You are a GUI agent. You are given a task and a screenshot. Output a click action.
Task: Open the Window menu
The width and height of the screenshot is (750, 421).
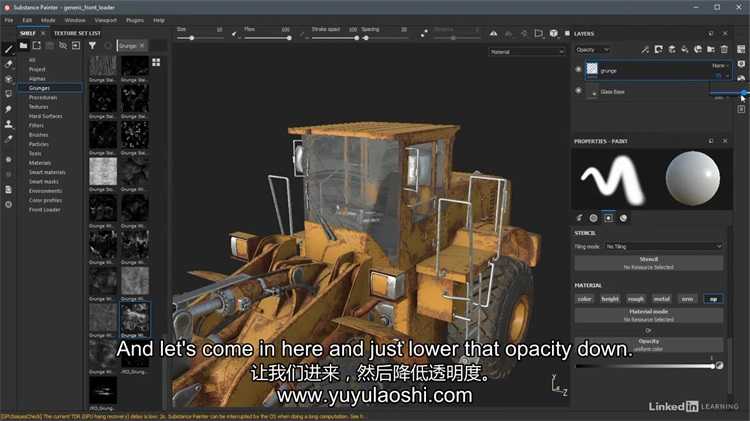(75, 20)
